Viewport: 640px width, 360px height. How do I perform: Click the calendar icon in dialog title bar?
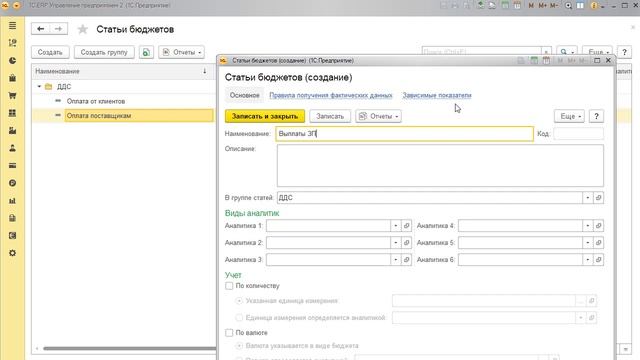pos(546,60)
